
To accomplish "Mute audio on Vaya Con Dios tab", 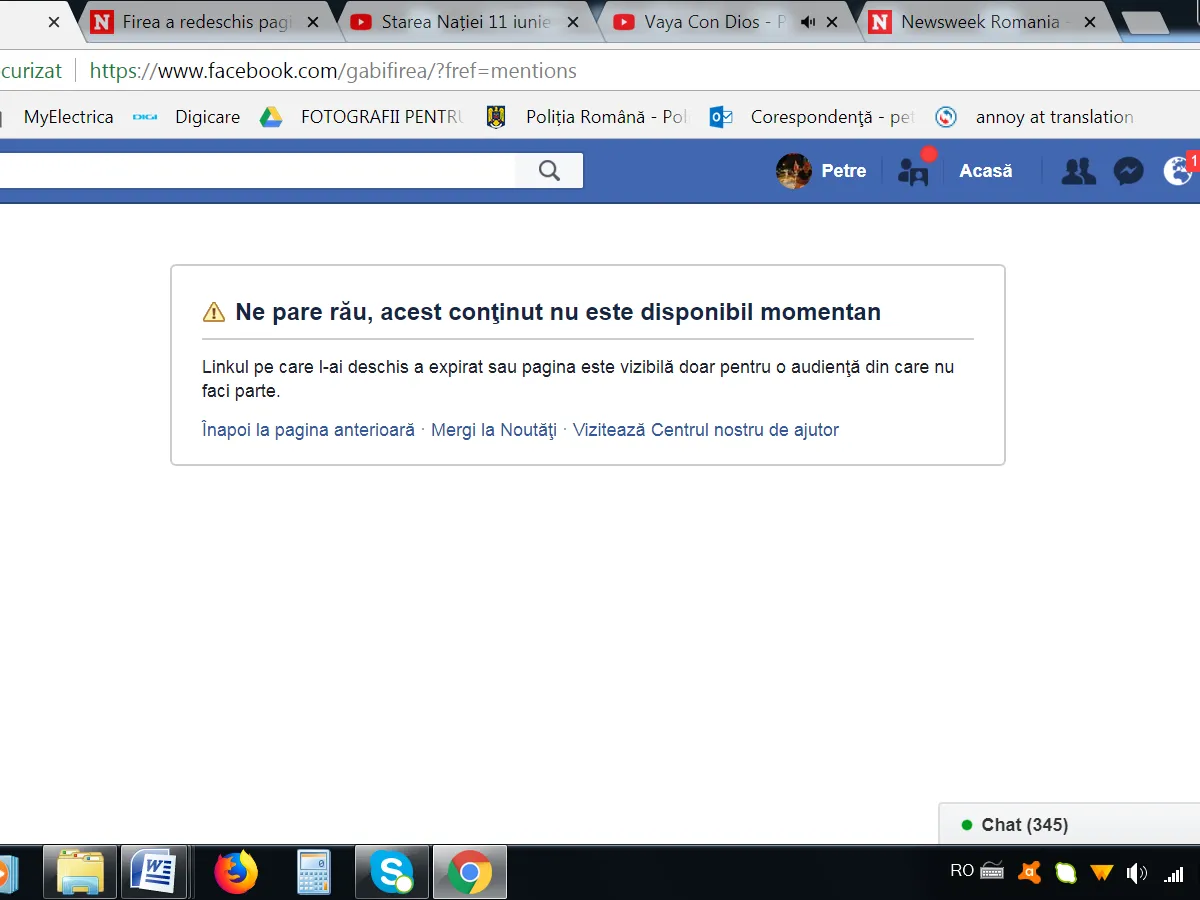I will coord(808,22).
